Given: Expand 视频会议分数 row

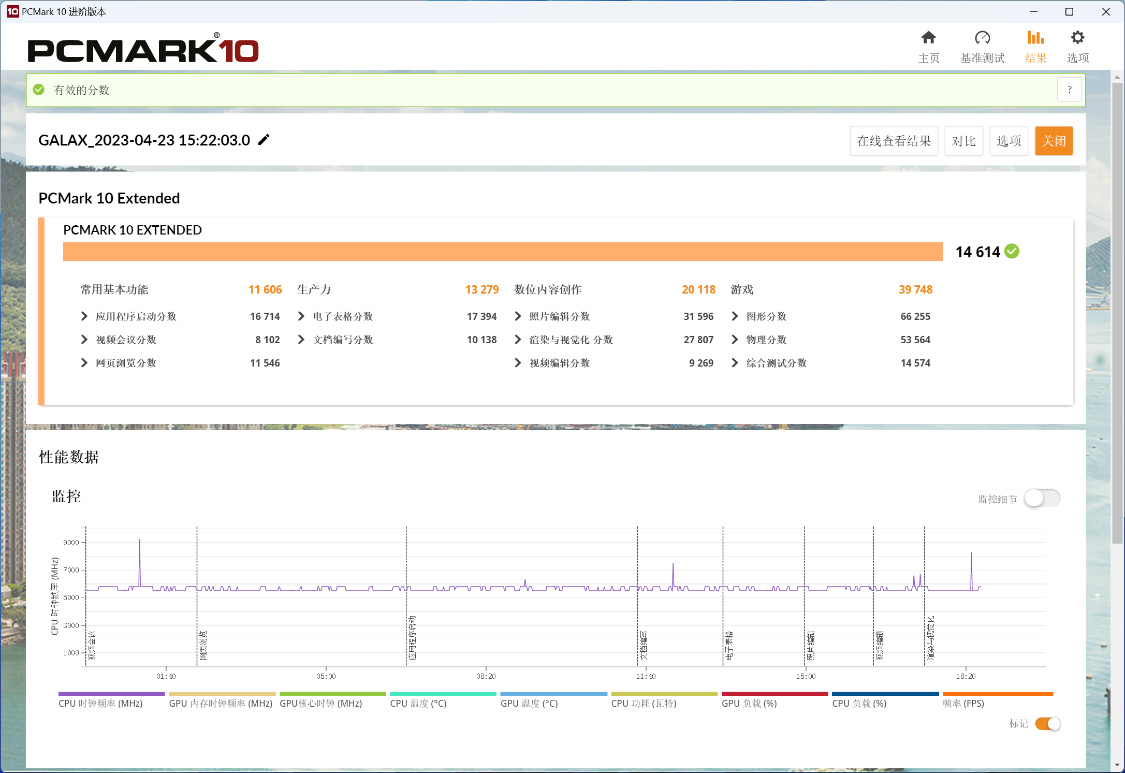Looking at the screenshot, I should [x=84, y=339].
